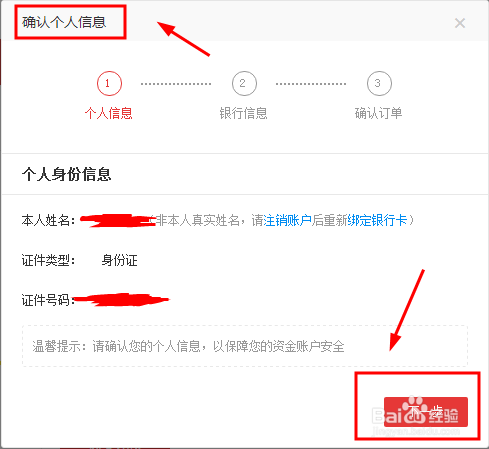The width and height of the screenshot is (489, 449).
Task: Select the step 1 circle icon
Action: (x=109, y=83)
